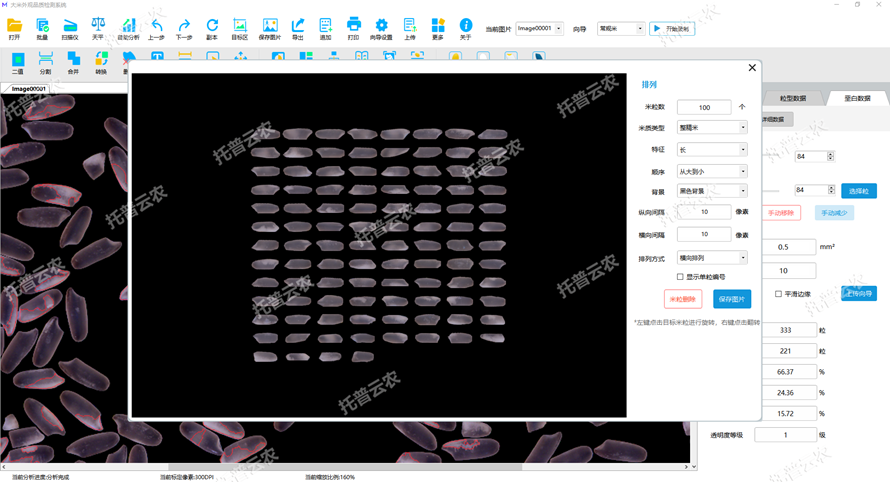
Task: Click the 纵向间隔 pixel input field
Action: (704, 212)
